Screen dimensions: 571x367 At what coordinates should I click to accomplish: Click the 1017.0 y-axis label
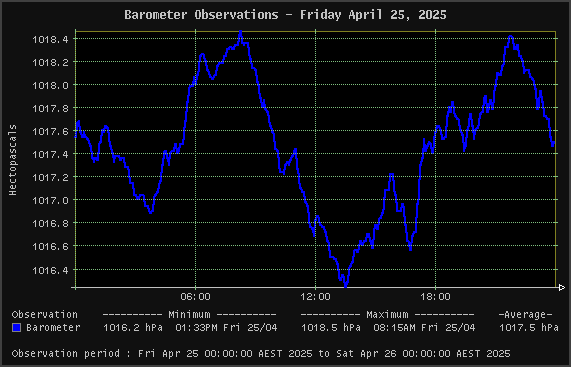(50, 200)
